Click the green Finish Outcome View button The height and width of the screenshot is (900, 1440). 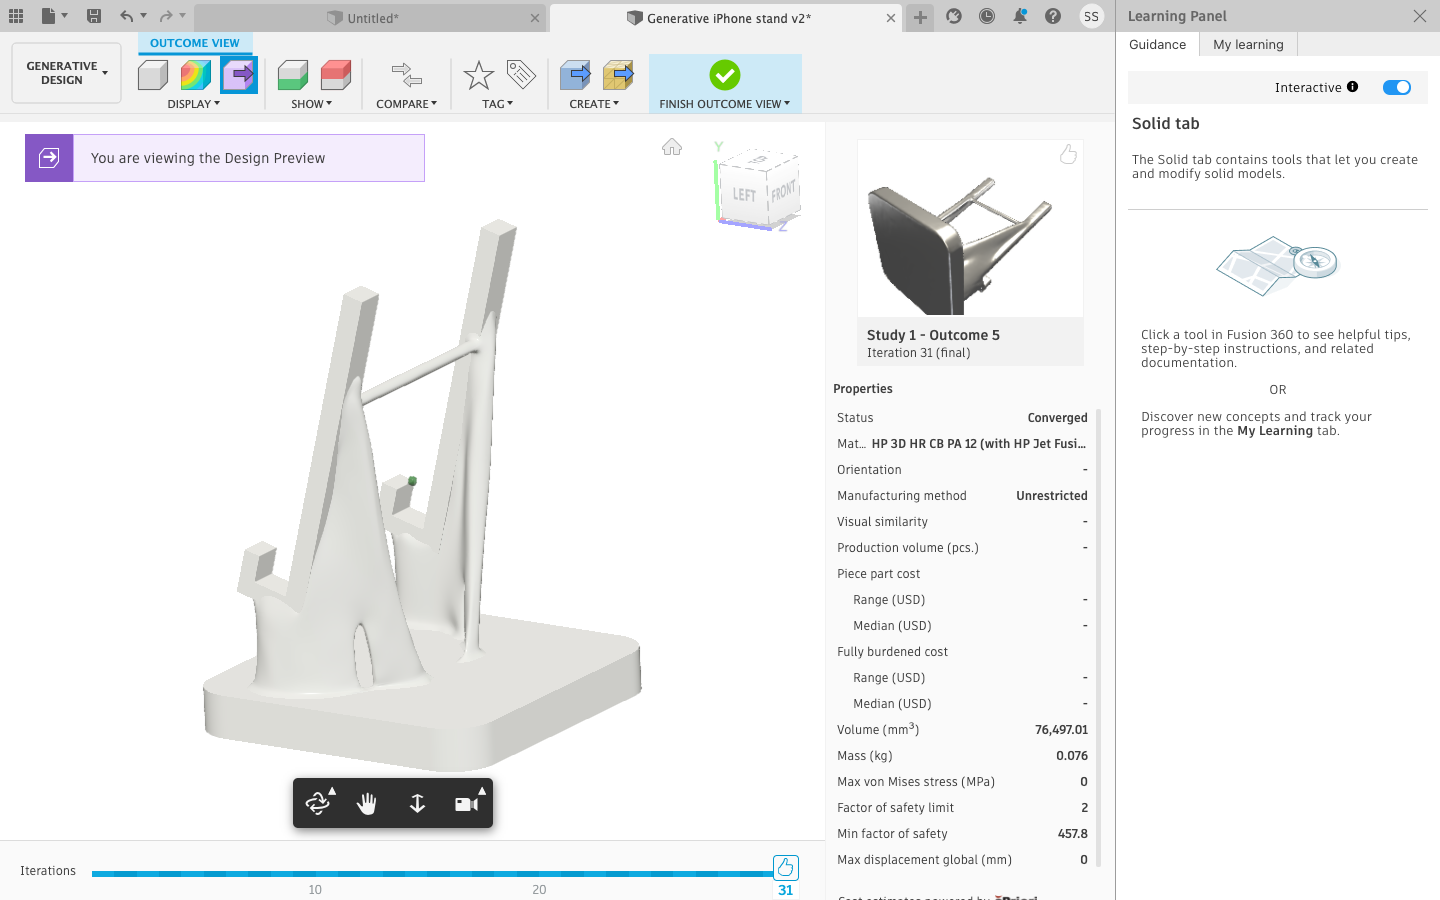(725, 75)
